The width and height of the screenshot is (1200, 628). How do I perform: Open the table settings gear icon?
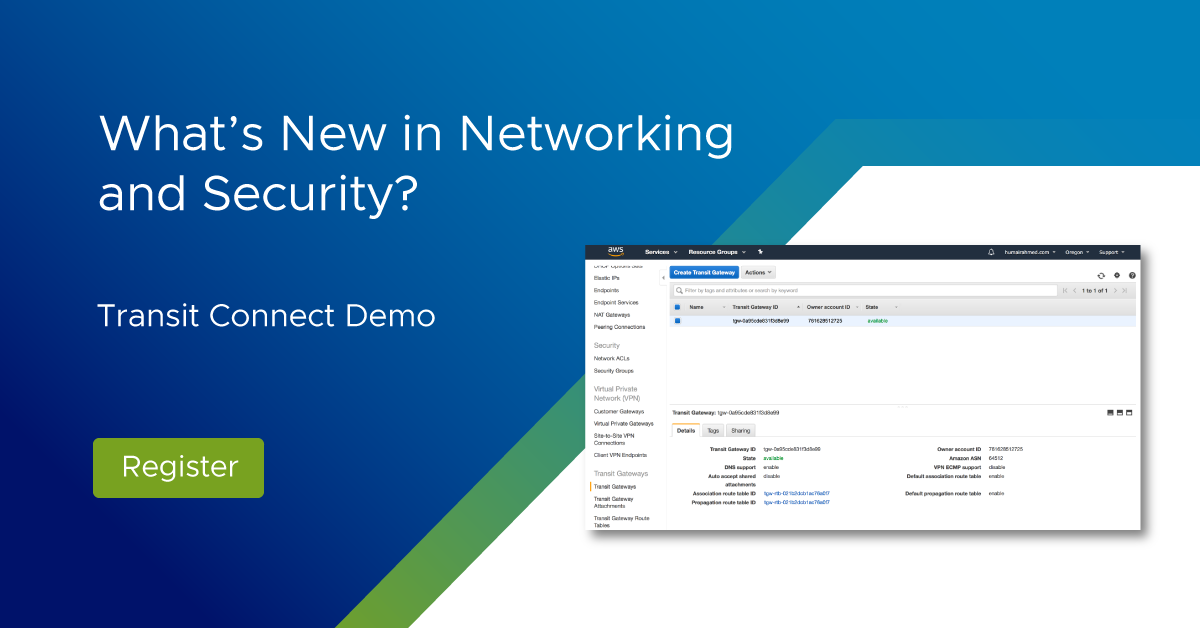coord(1117,275)
